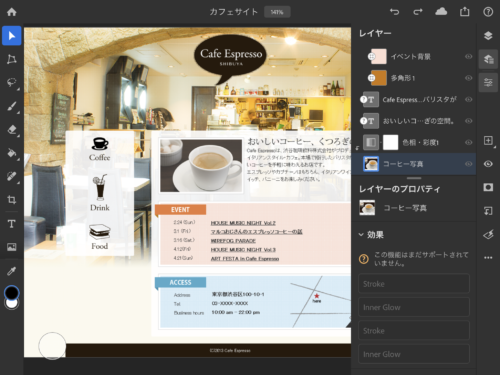Select the Brush tool
Screen dimensions: 500x375
tap(12, 106)
